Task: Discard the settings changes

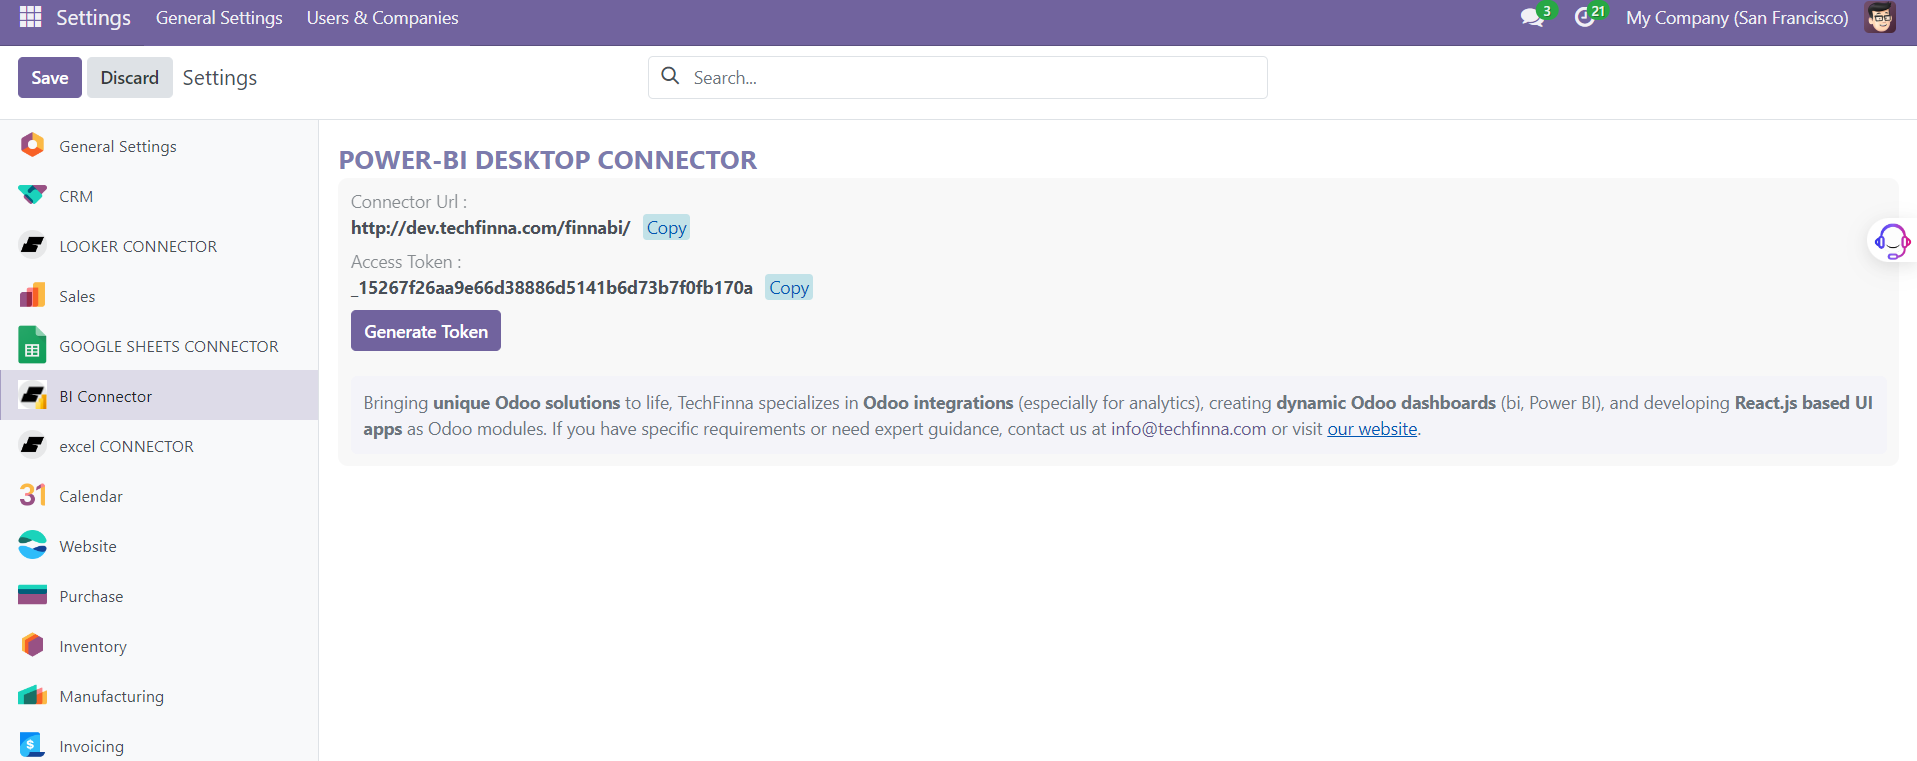Action: pyautogui.click(x=130, y=78)
